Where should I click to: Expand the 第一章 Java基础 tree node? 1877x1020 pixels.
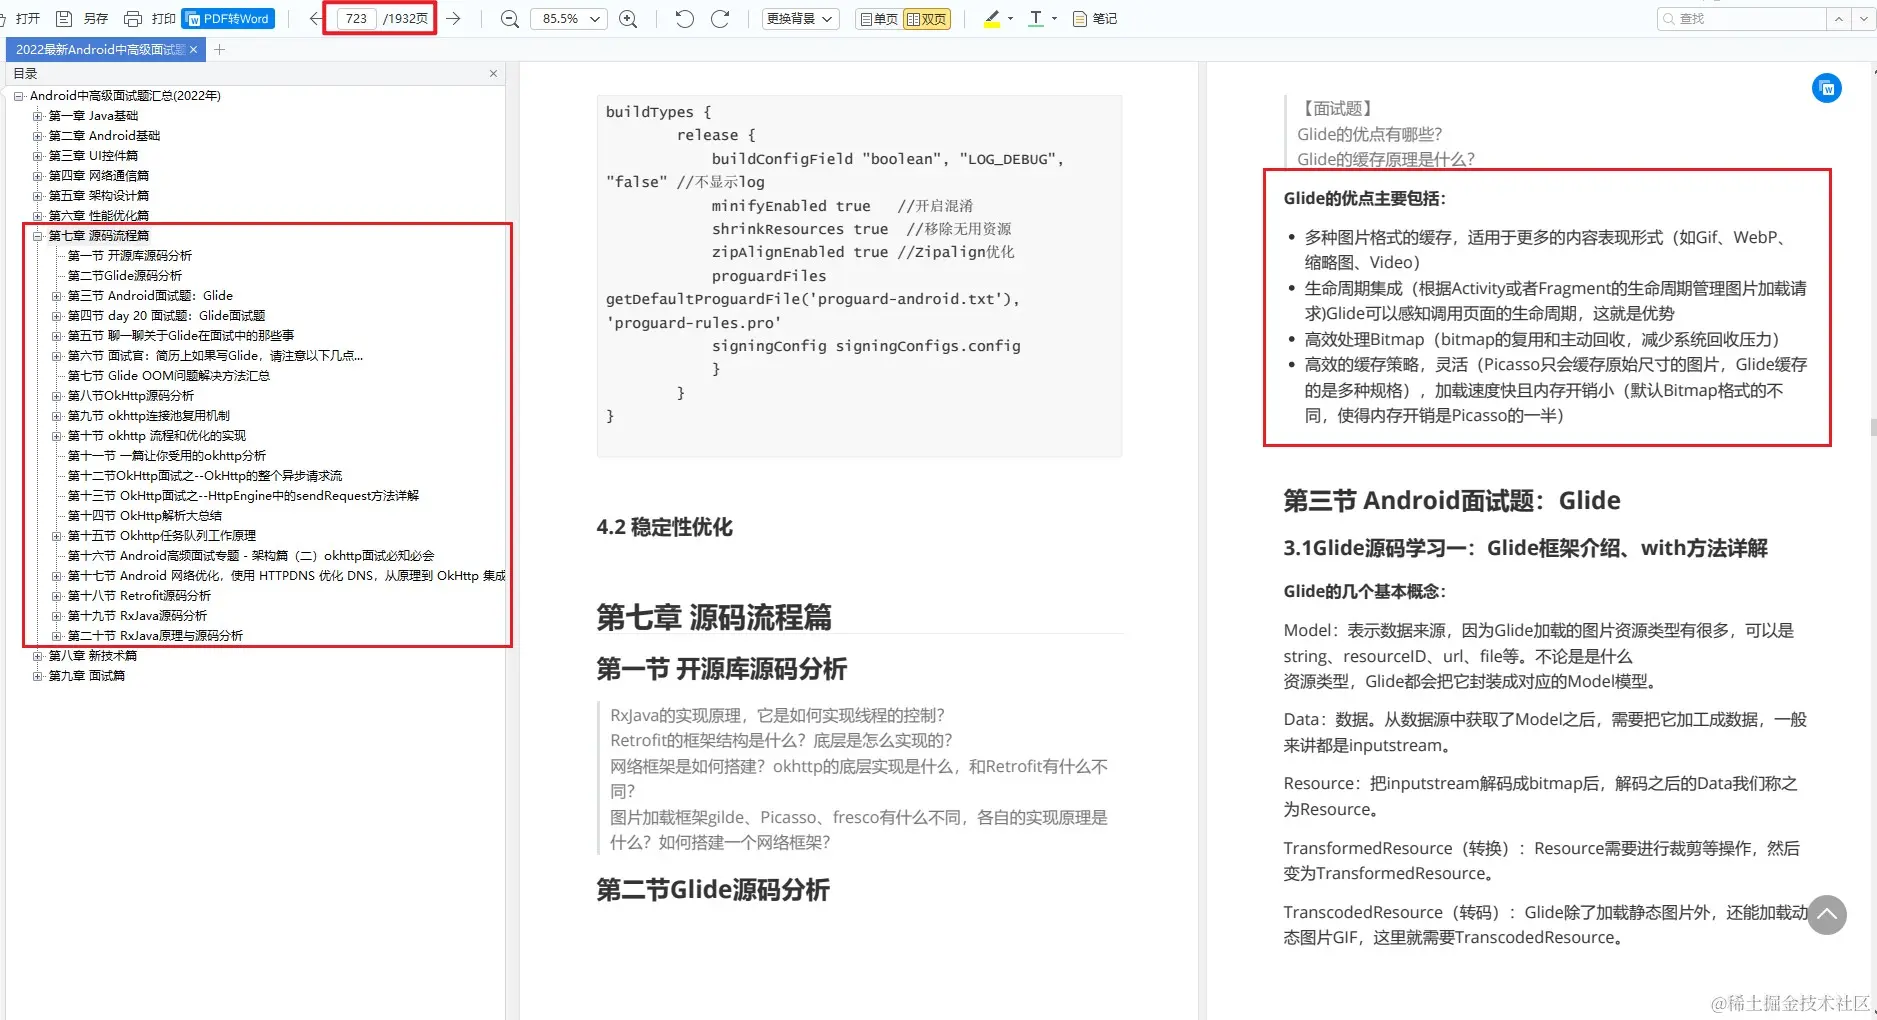(37, 115)
